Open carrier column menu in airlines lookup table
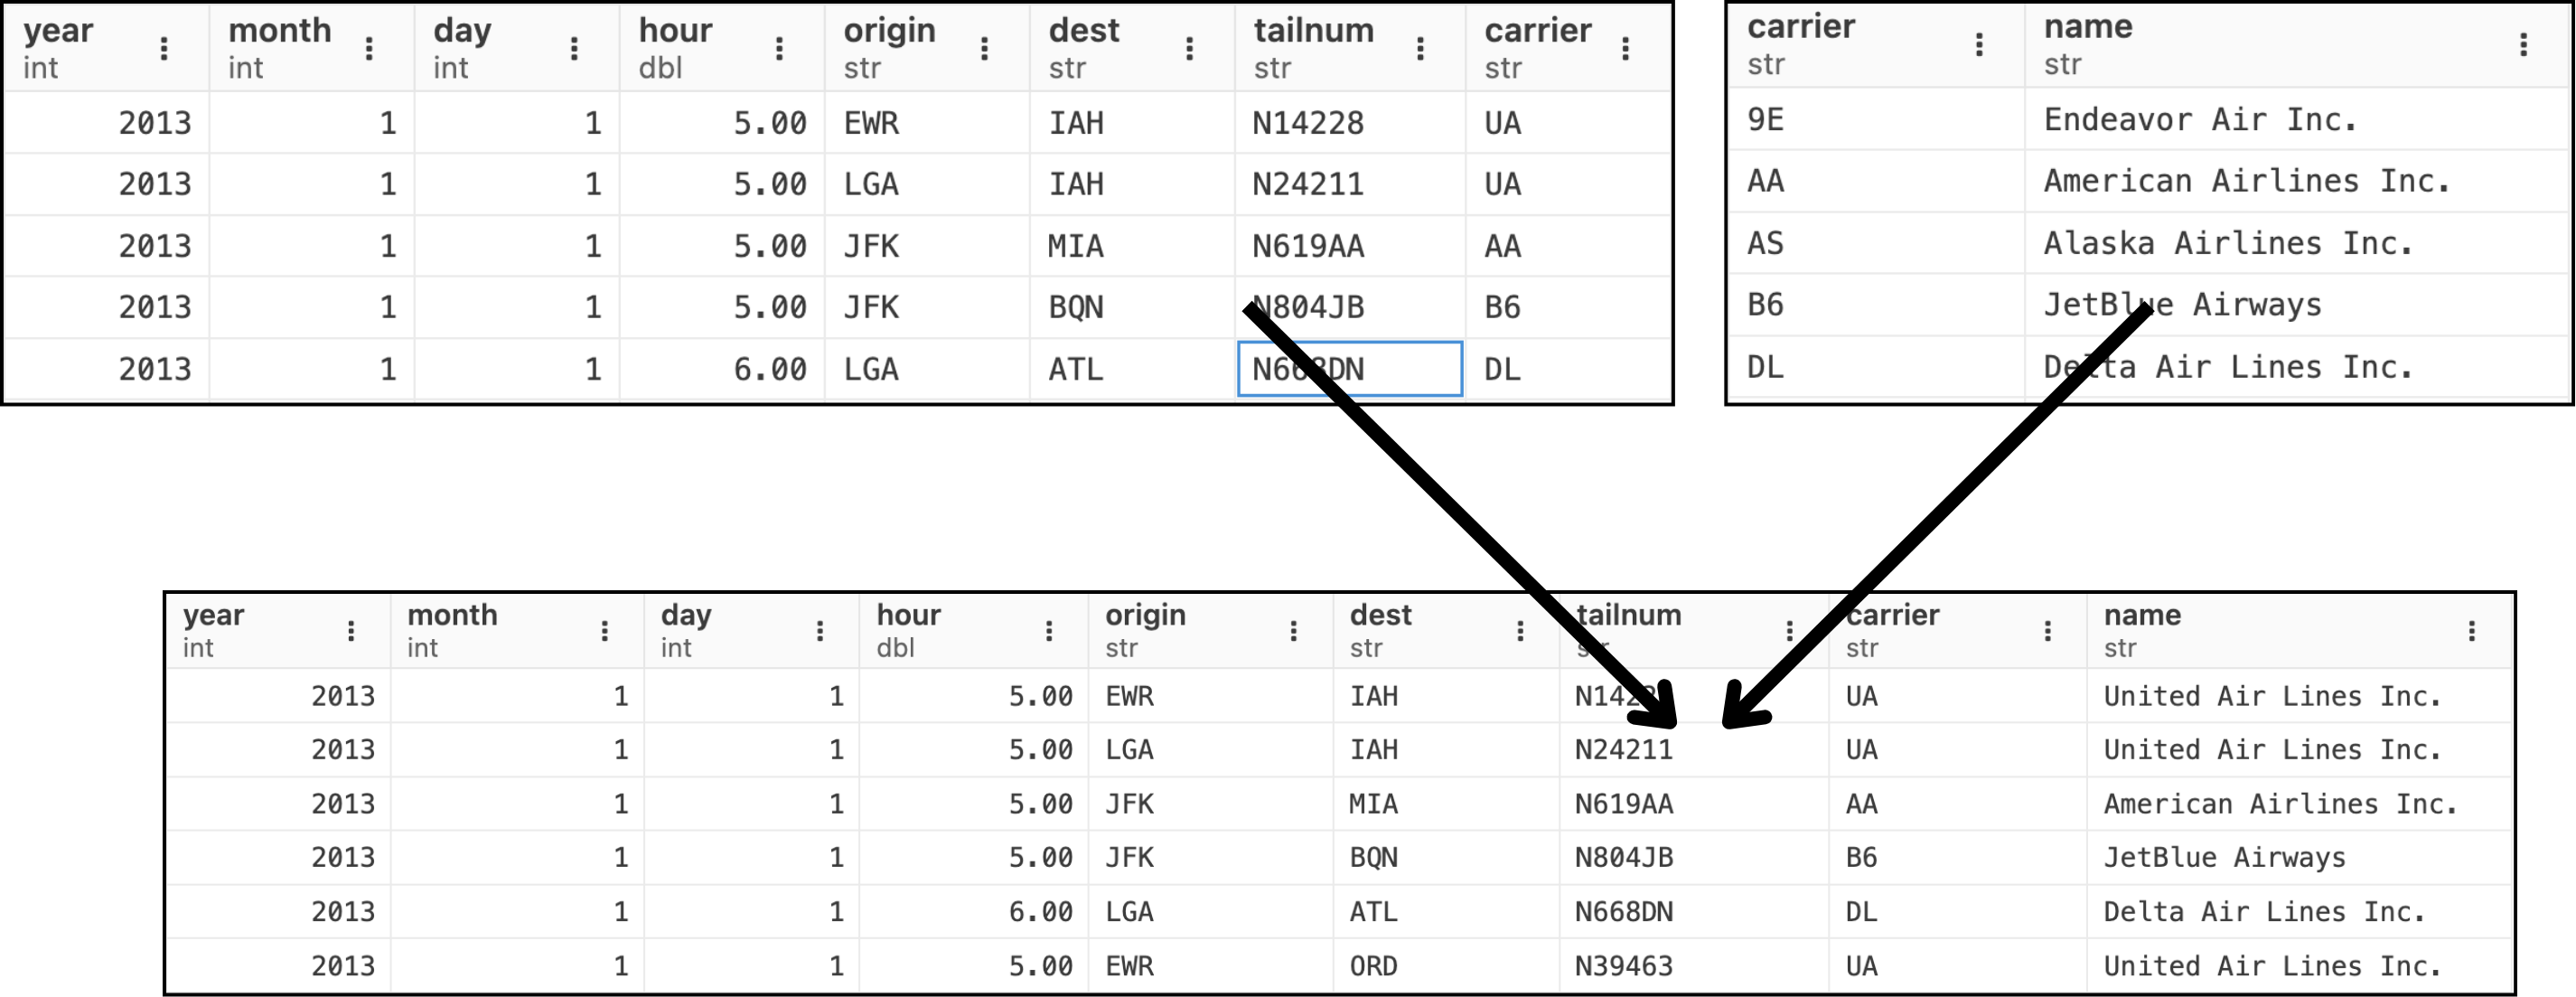The width and height of the screenshot is (2576, 997). click(1979, 44)
